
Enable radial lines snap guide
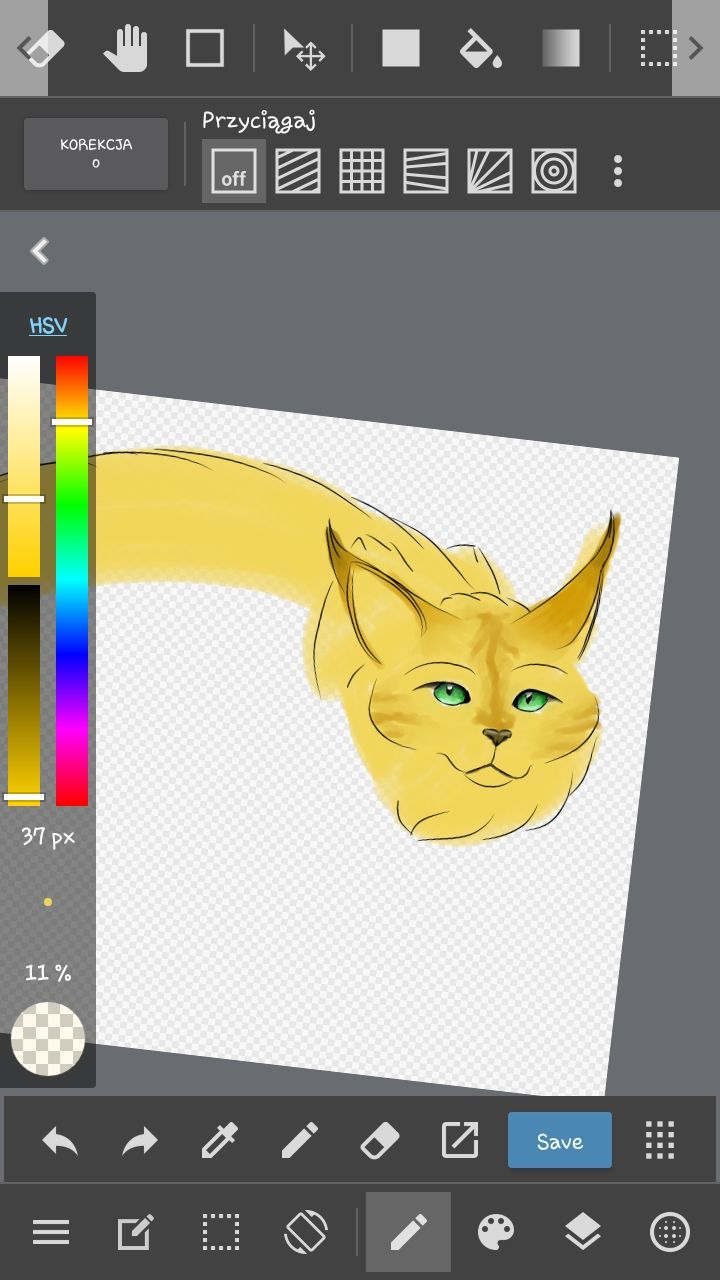(490, 171)
